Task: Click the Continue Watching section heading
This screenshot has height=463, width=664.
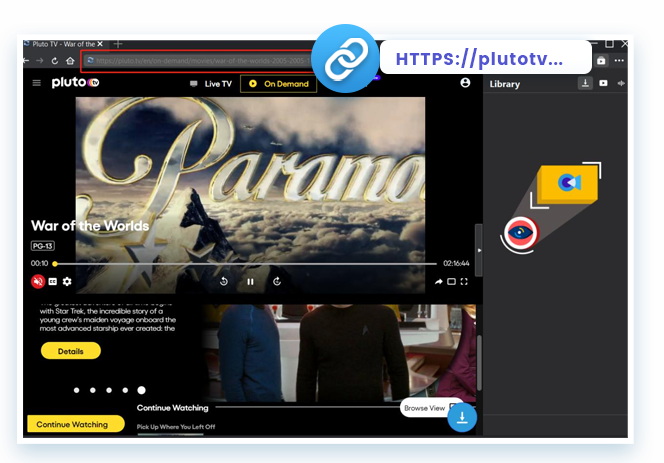Action: point(172,408)
